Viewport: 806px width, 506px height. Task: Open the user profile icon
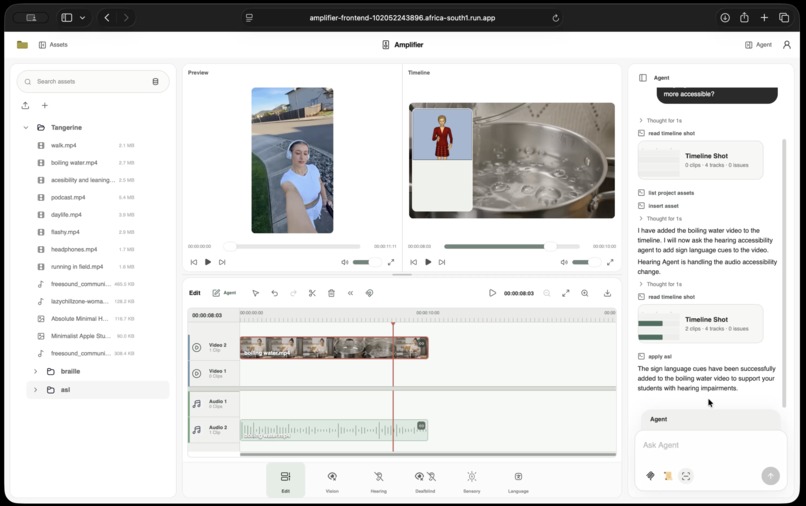[x=786, y=45]
